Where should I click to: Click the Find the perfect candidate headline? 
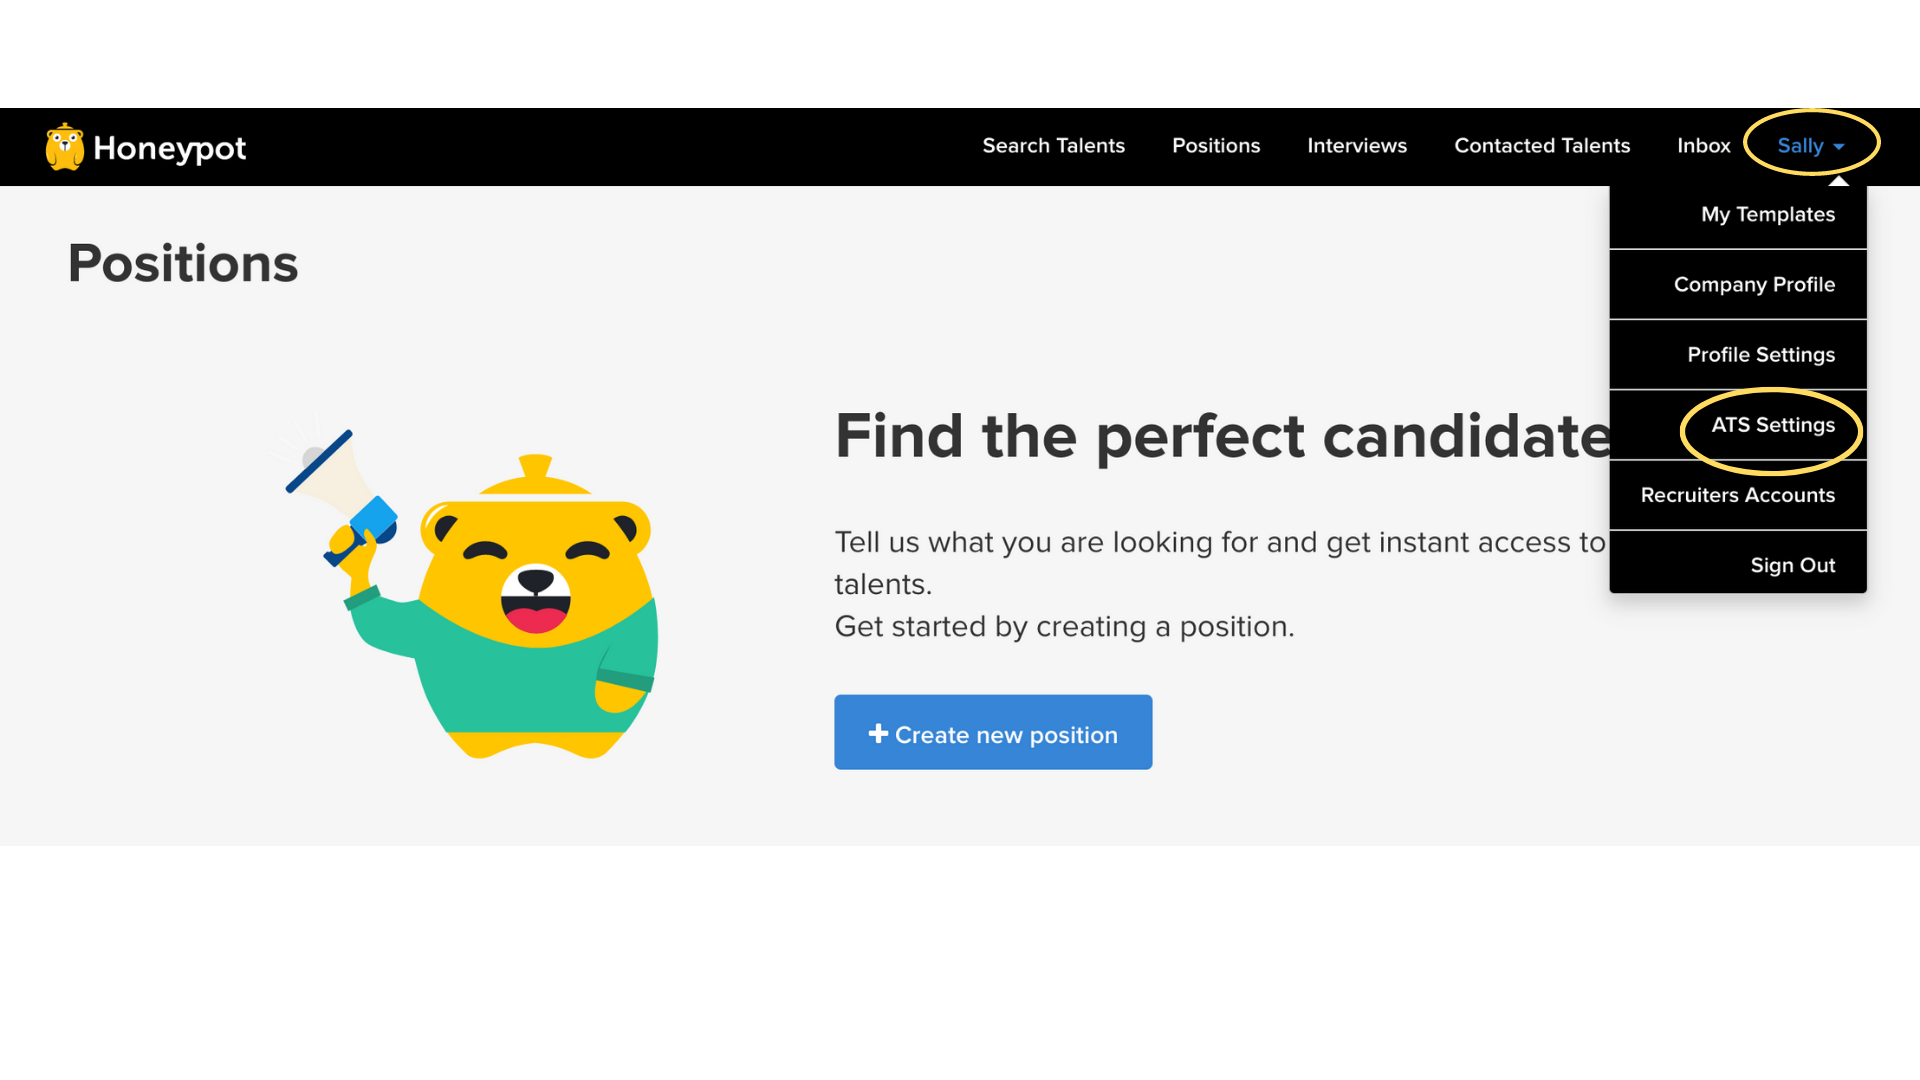pos(1222,436)
